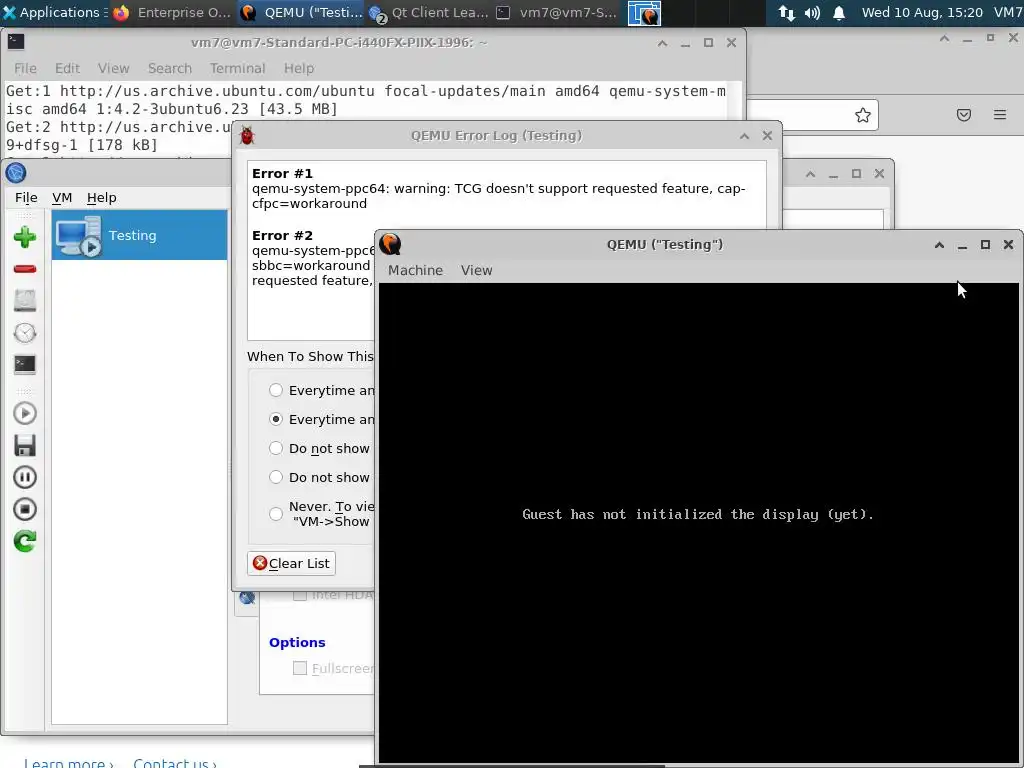The width and height of the screenshot is (1024, 768).
Task: Click the AQEMU globe window icon
Action: 16,173
